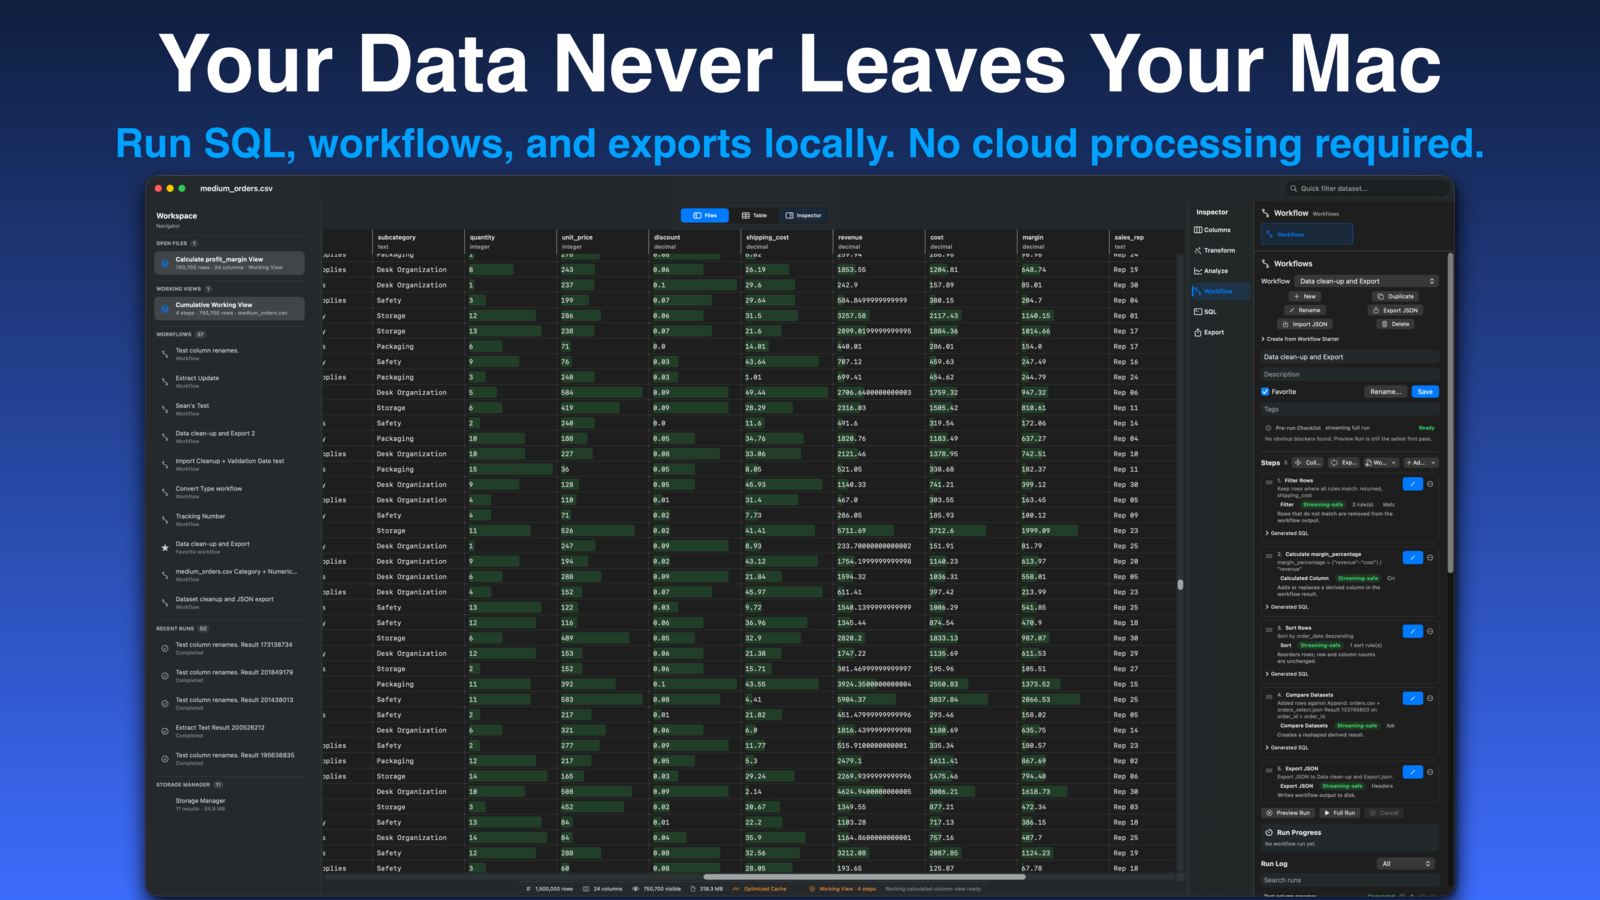Click the completed icon for Result 173138734
1600x900 pixels.
(165, 648)
